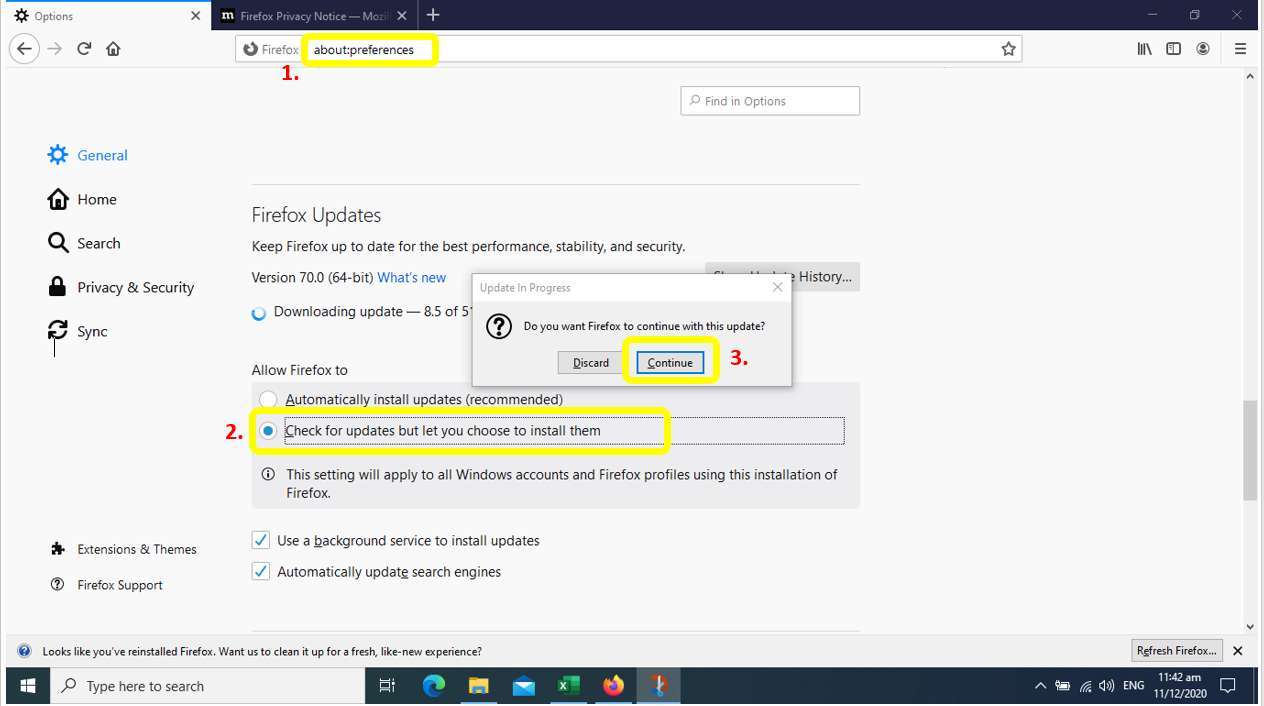Launch Microsoft Edge from taskbar

point(434,686)
